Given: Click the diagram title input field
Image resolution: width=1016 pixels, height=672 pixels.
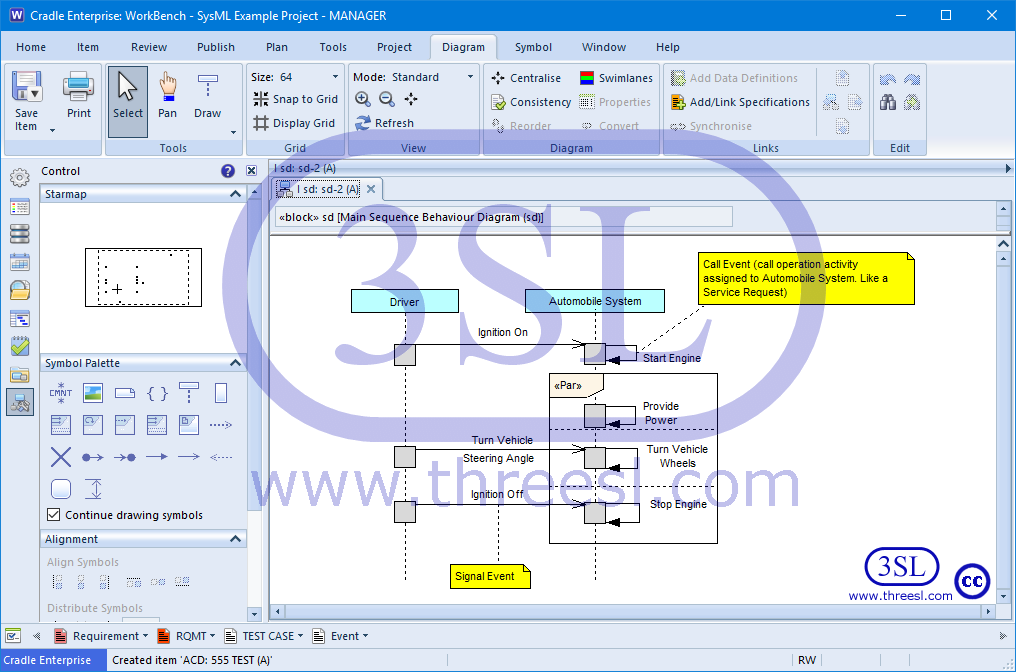Looking at the screenshot, I should click(504, 217).
